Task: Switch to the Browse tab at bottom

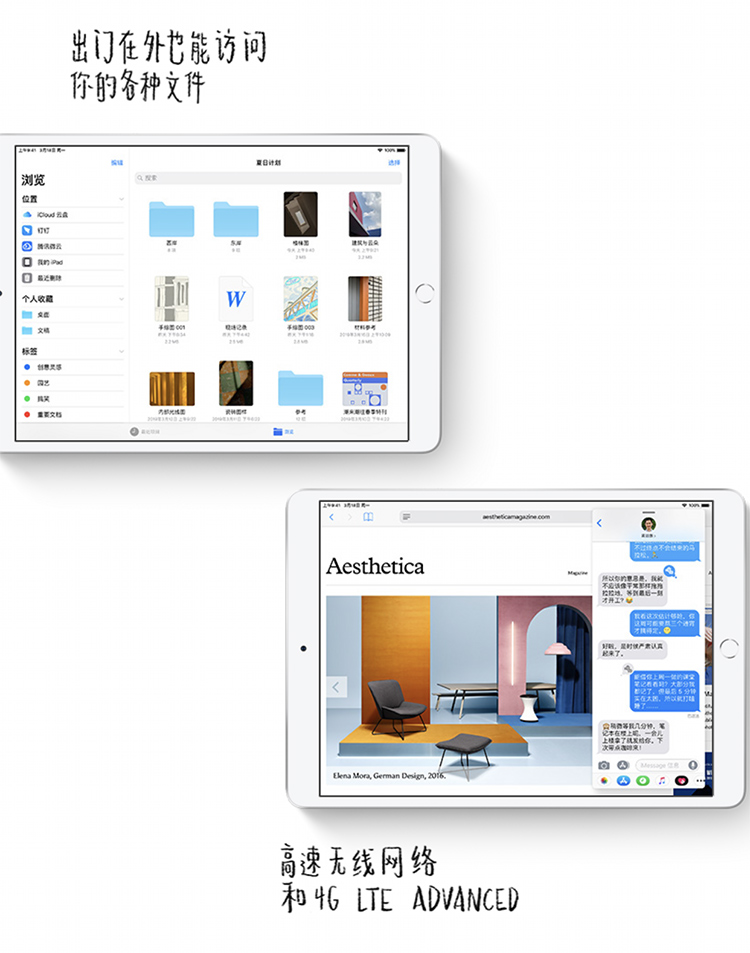Action: (282, 432)
